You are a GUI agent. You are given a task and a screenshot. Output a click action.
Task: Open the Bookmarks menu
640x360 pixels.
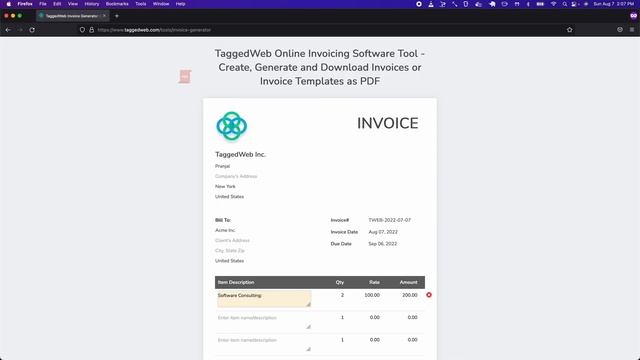(x=117, y=4)
